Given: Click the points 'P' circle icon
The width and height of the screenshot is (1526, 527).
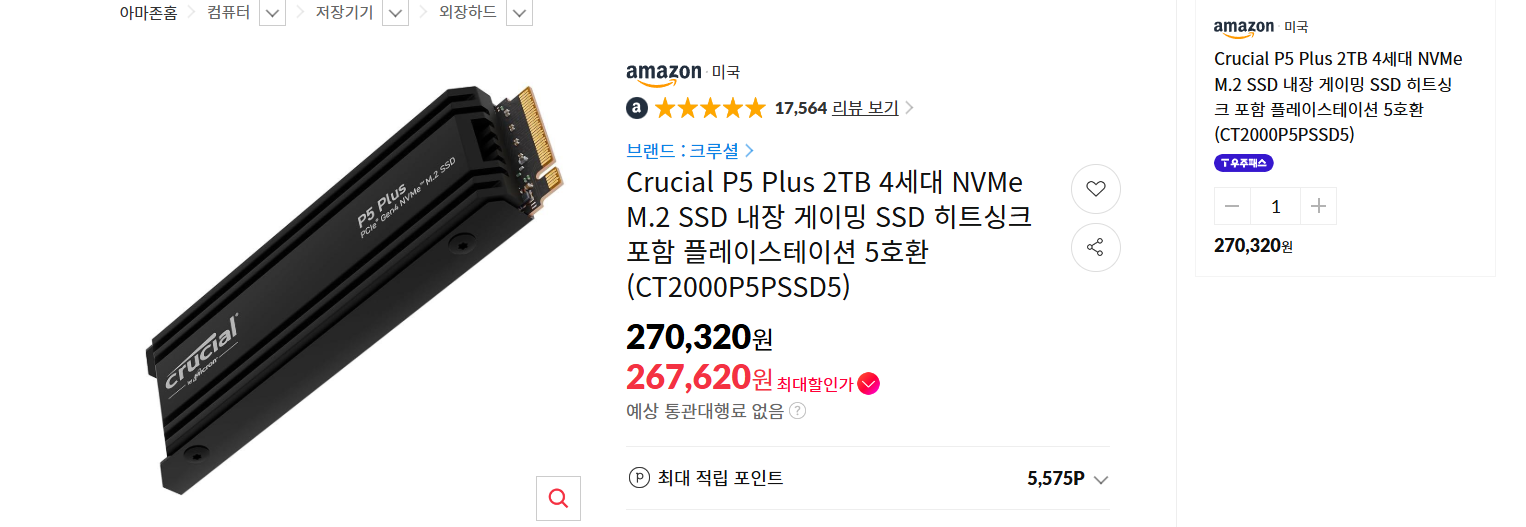Looking at the screenshot, I should click(638, 478).
